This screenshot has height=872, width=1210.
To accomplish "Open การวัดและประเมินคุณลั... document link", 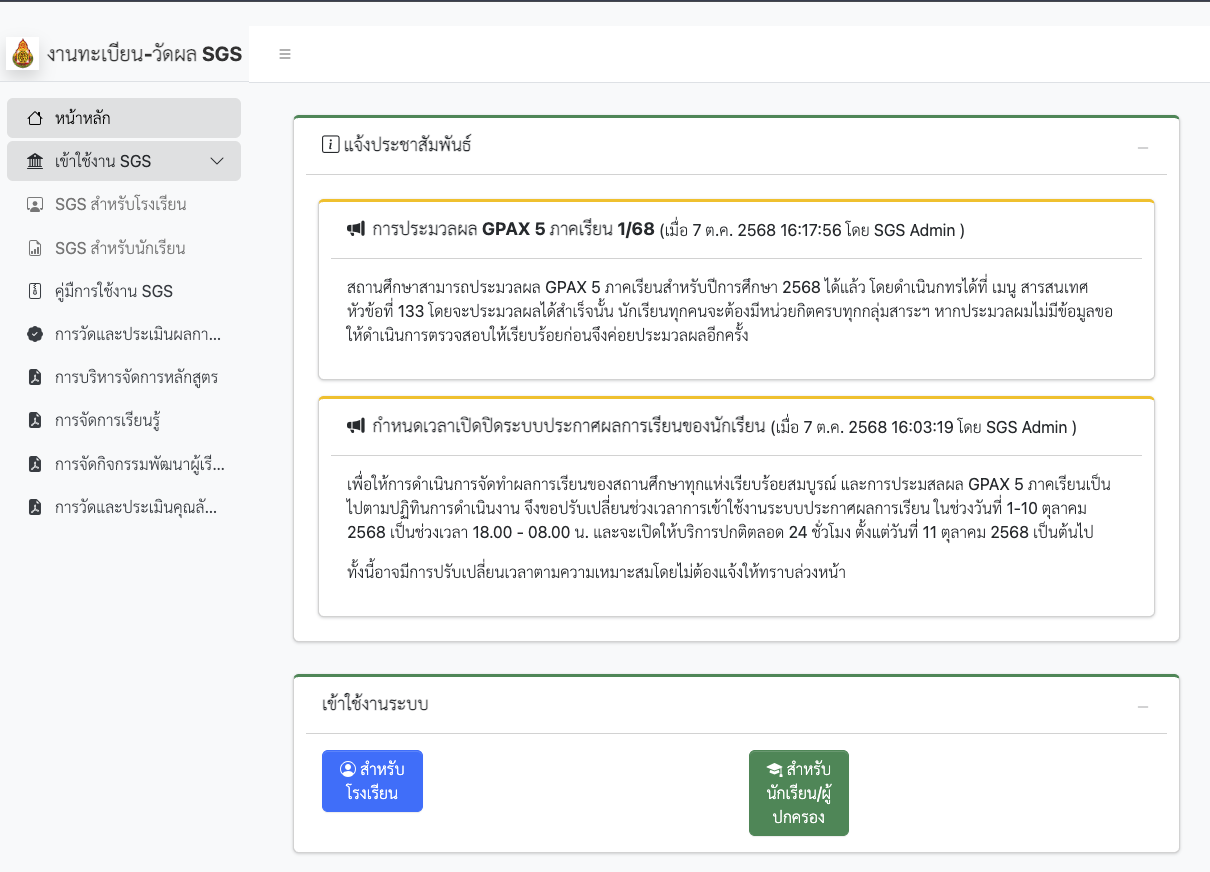I will pos(124,507).
